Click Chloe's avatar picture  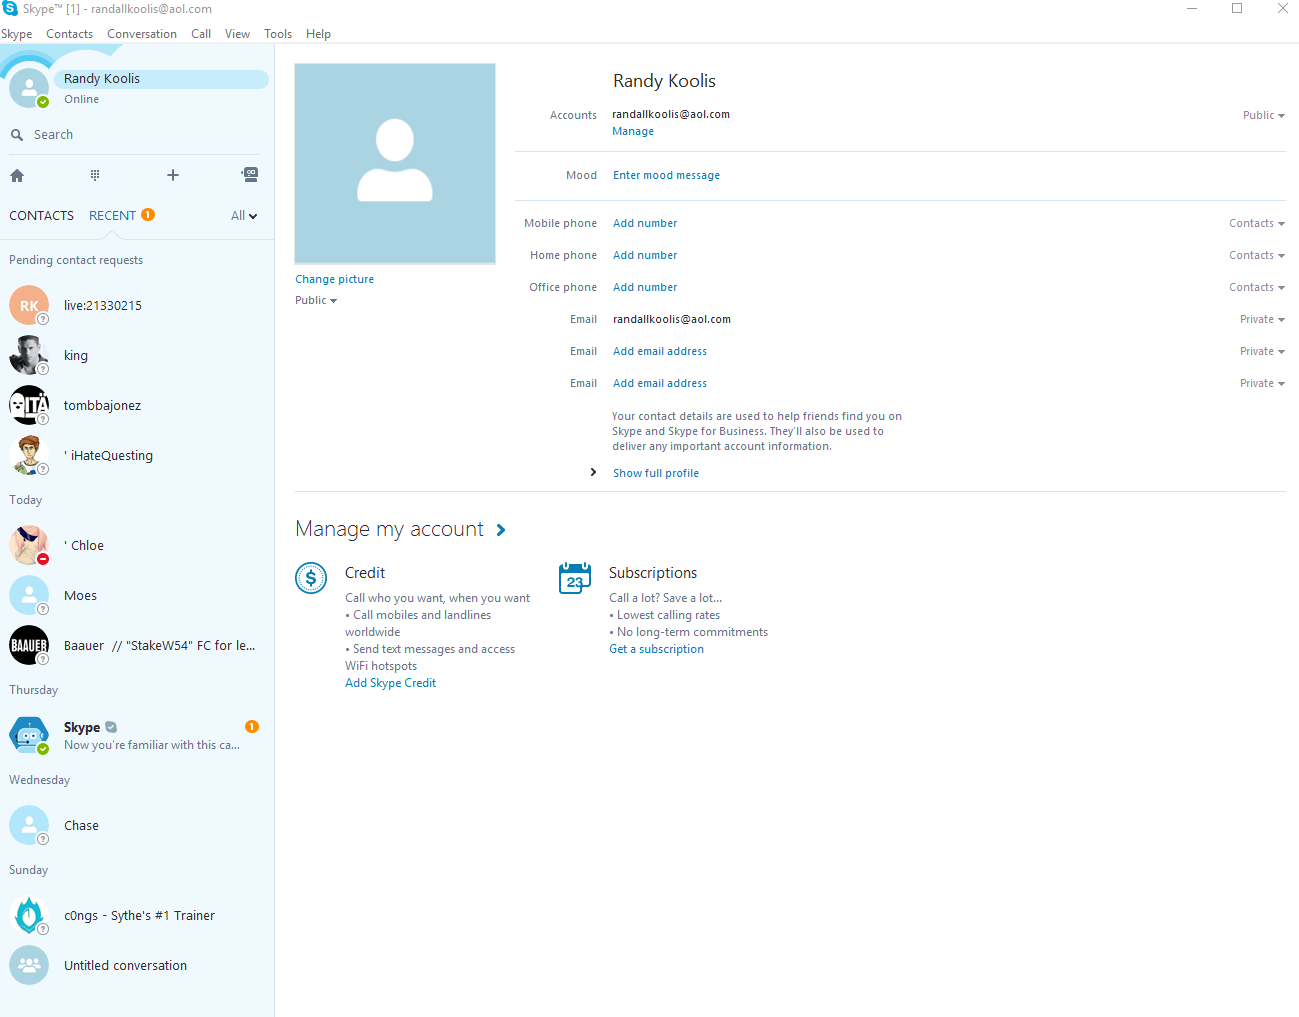(29, 545)
